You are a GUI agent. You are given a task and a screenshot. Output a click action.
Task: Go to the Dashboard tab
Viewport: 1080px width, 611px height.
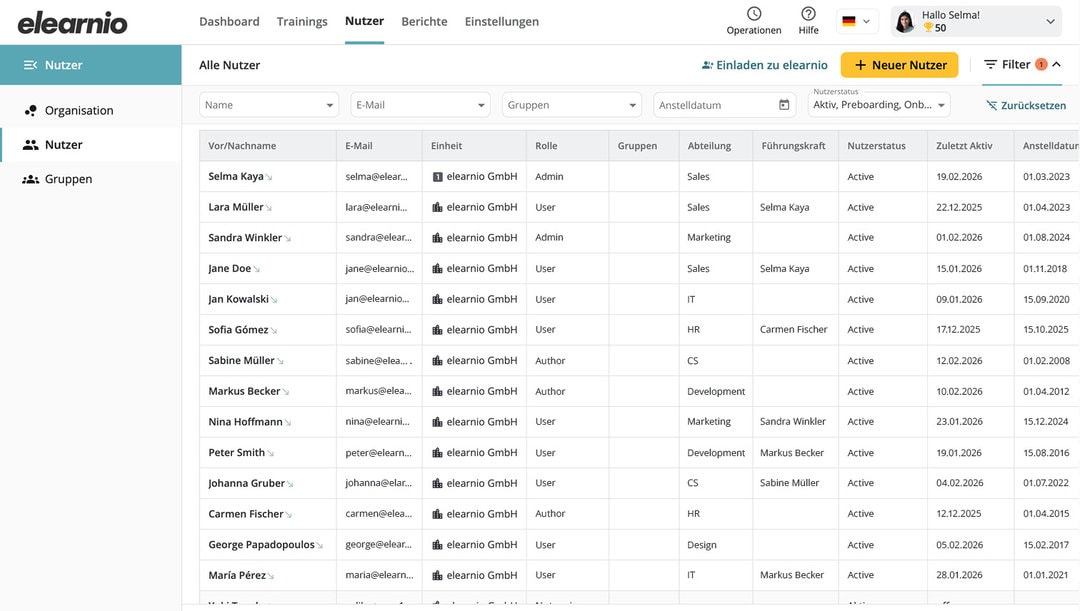(229, 21)
